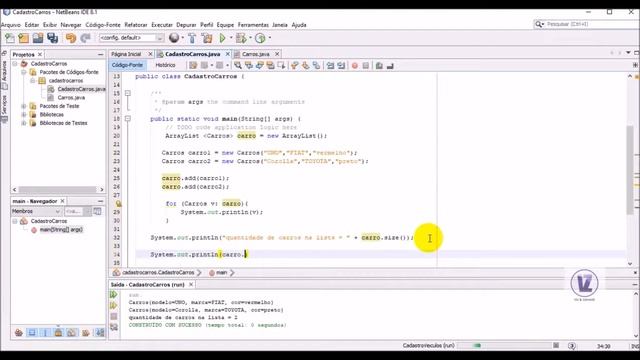Screen dimensions: 640x360
Task: Open the Arquivo menu
Action: pyautogui.click(x=11, y=25)
